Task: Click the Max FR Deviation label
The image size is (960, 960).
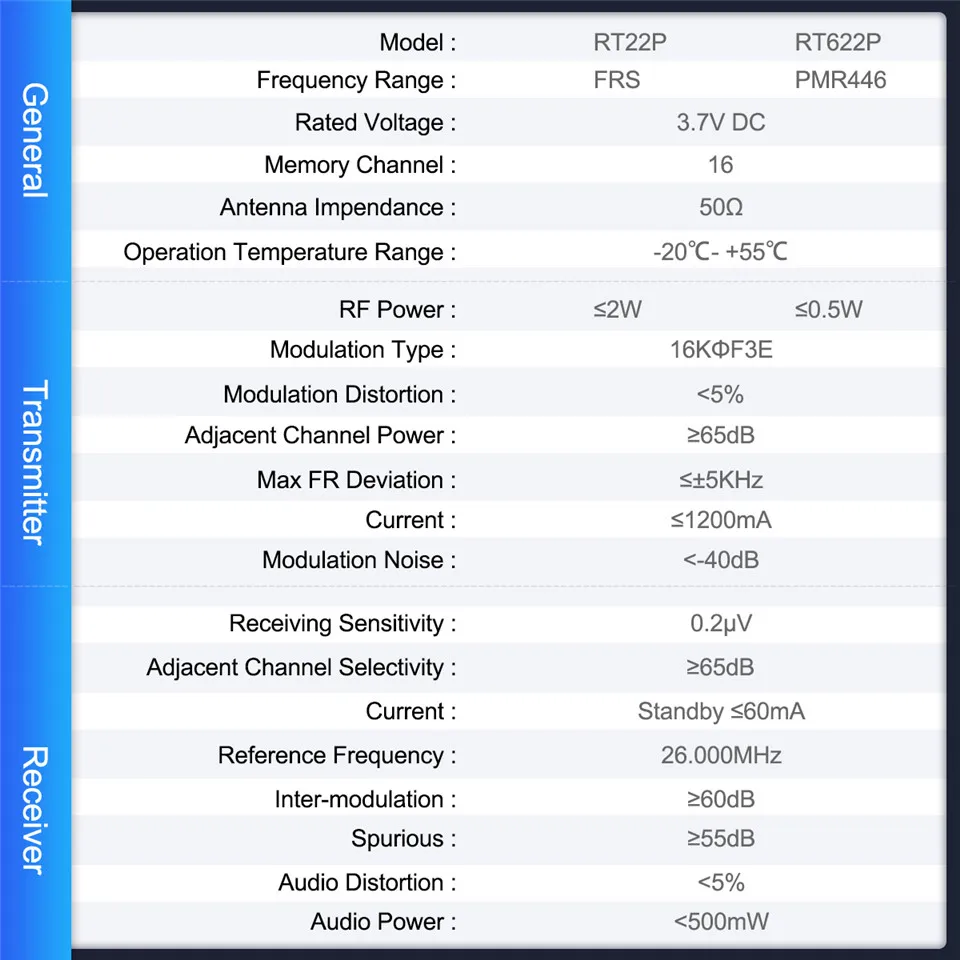Action: pyautogui.click(x=356, y=480)
